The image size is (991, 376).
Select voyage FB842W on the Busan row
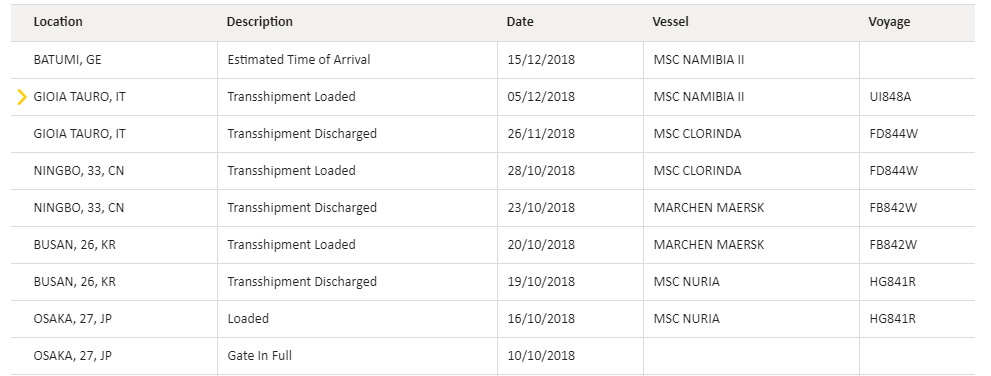(893, 245)
